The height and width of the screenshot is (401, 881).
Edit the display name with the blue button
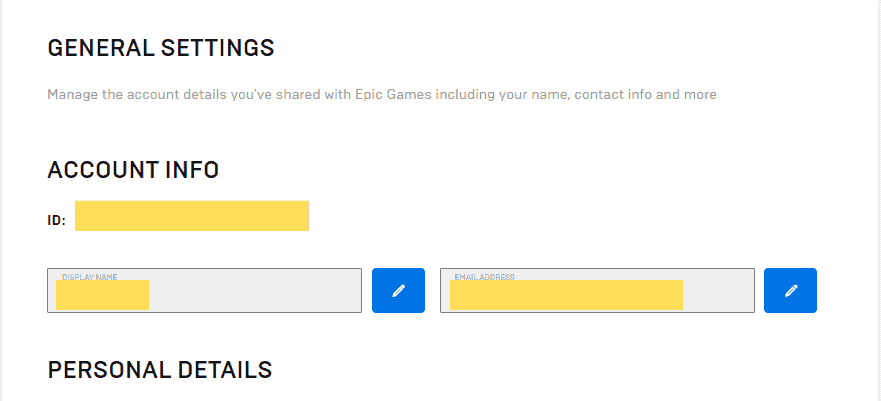(398, 290)
